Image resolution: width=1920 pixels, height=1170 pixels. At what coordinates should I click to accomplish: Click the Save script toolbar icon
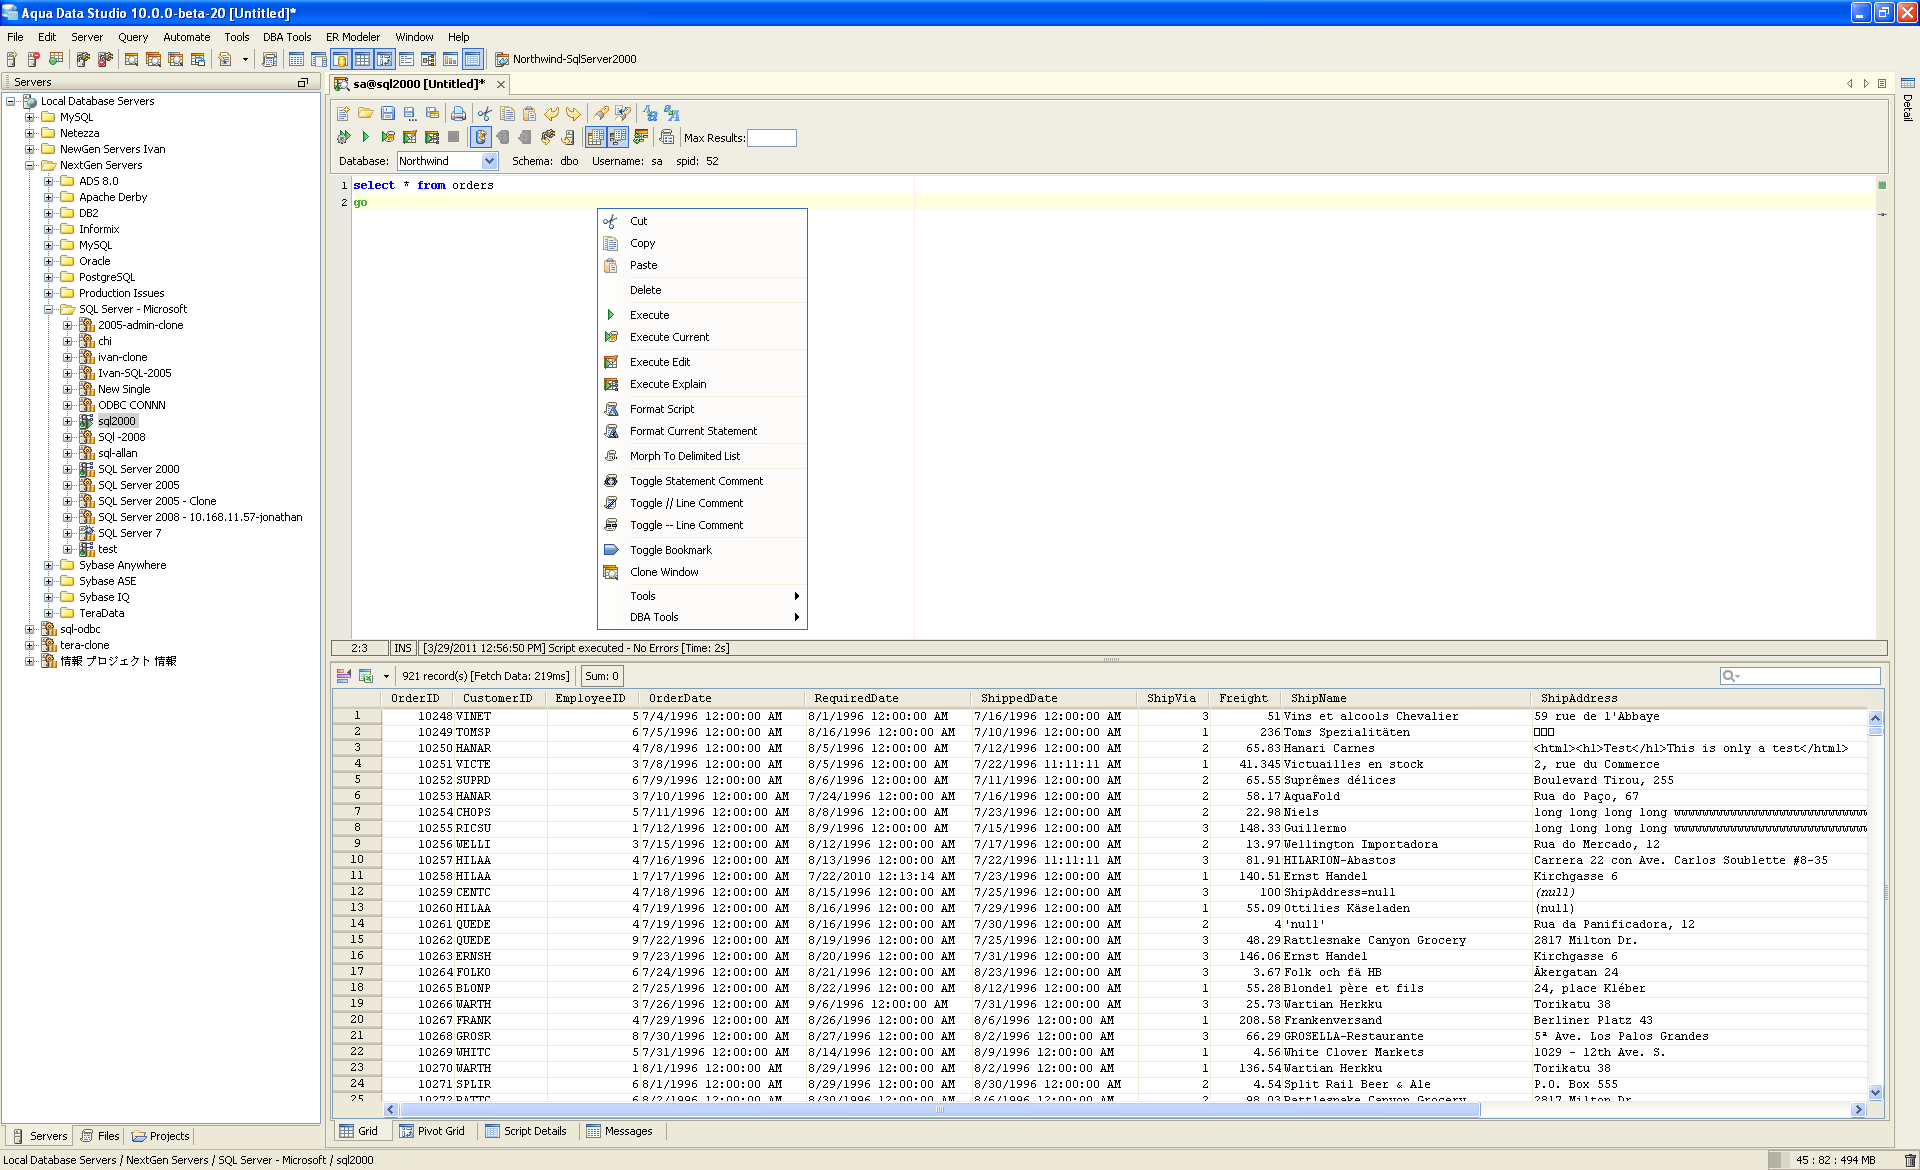[388, 113]
